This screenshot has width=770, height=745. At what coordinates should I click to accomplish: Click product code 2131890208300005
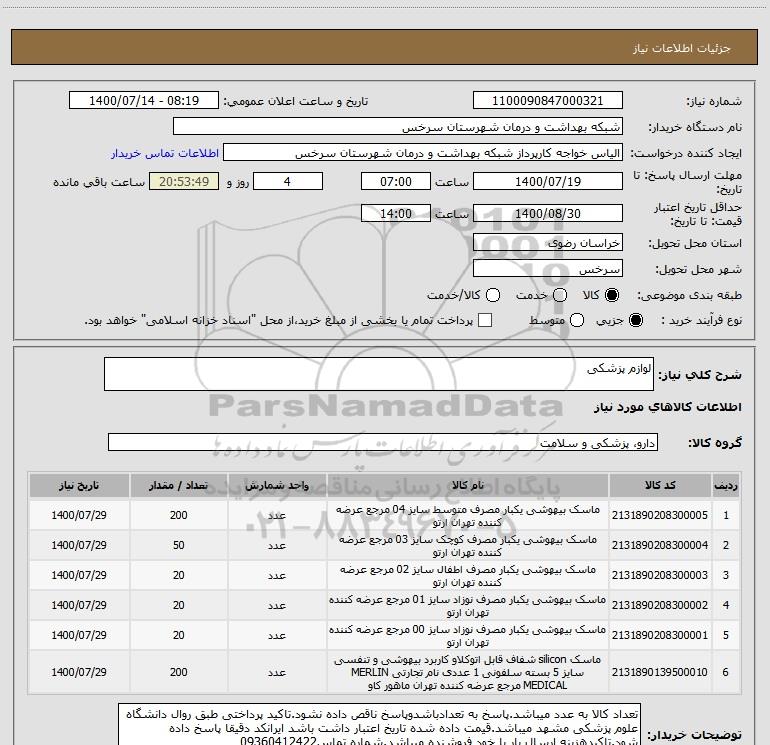[660, 515]
